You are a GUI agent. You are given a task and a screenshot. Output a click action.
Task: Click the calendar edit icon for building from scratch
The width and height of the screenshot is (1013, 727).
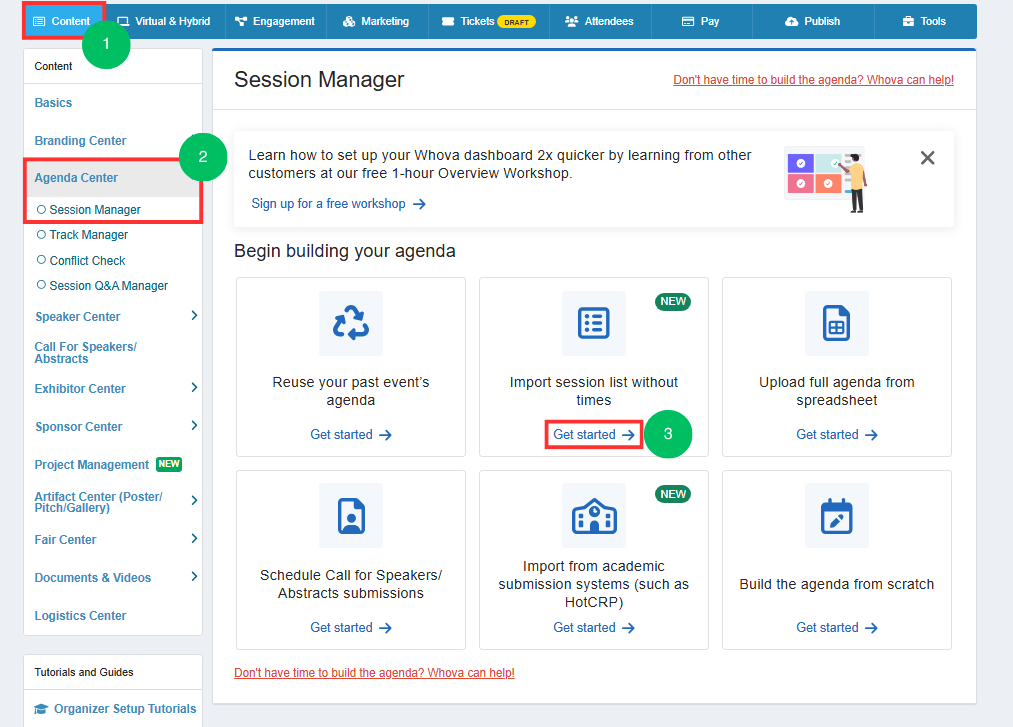pos(836,516)
